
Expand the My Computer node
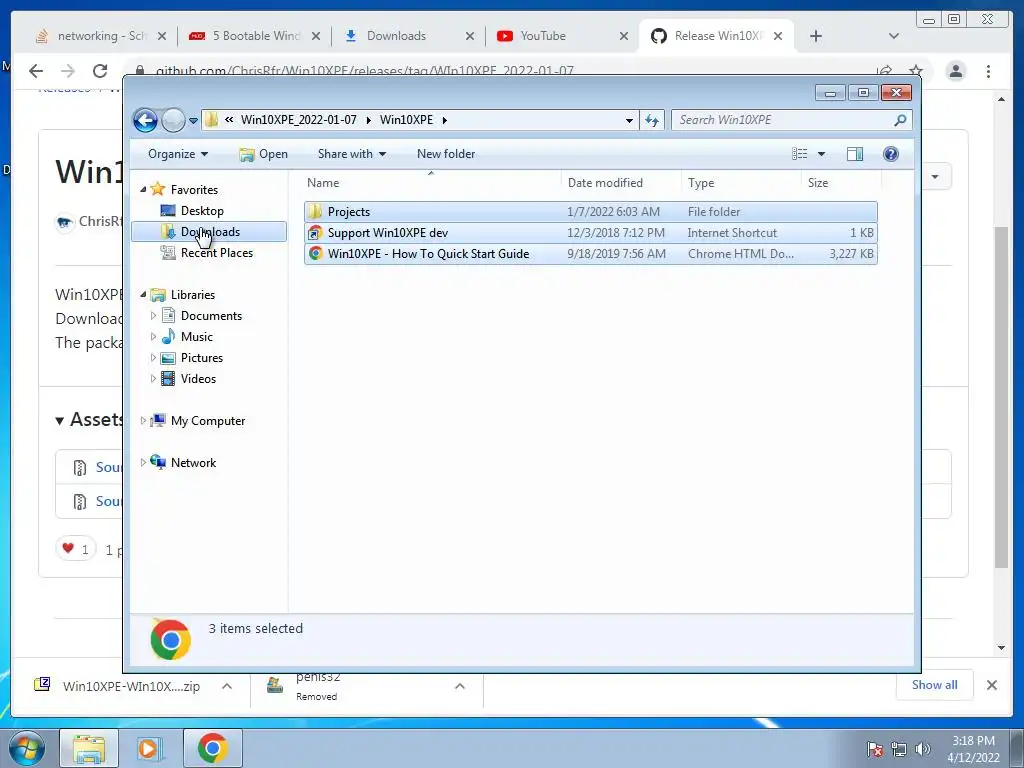(144, 421)
